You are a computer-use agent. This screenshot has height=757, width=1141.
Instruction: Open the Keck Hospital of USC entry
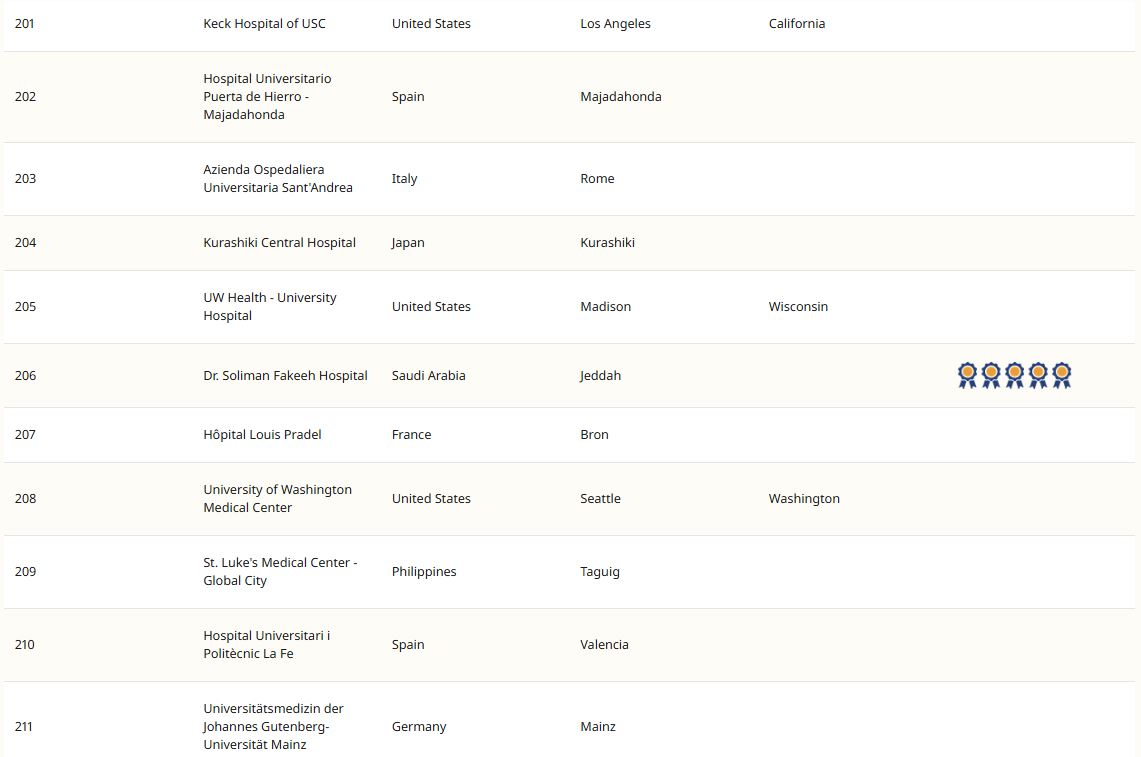264,24
